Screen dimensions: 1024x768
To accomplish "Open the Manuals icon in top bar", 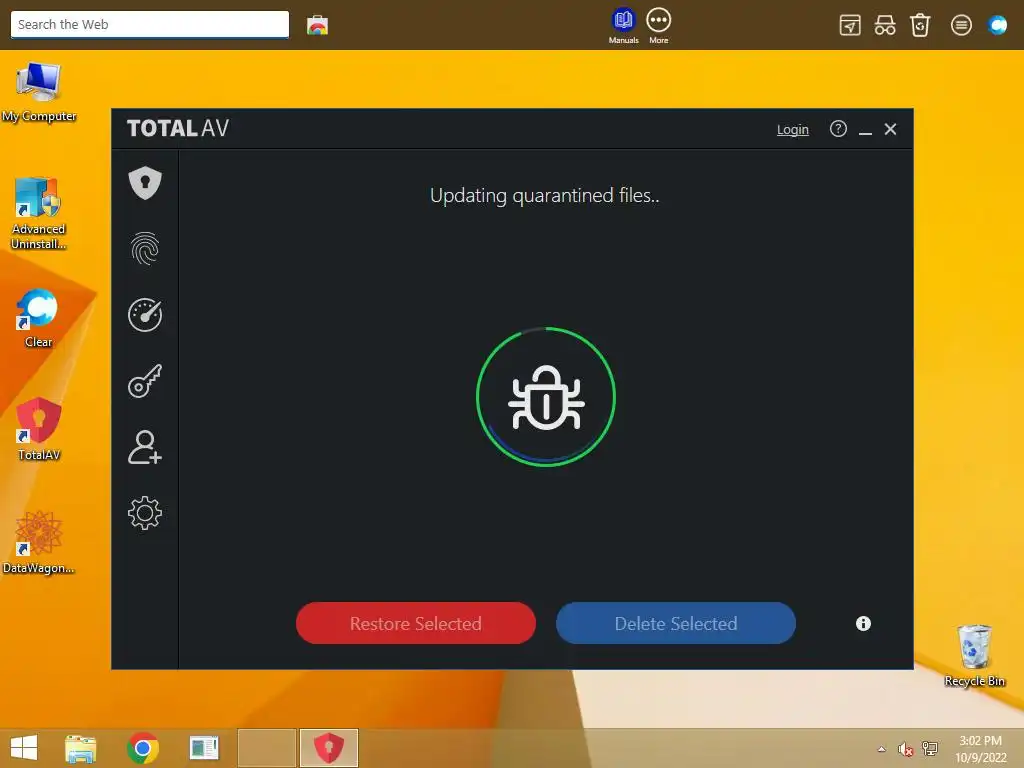I will coord(624,26).
